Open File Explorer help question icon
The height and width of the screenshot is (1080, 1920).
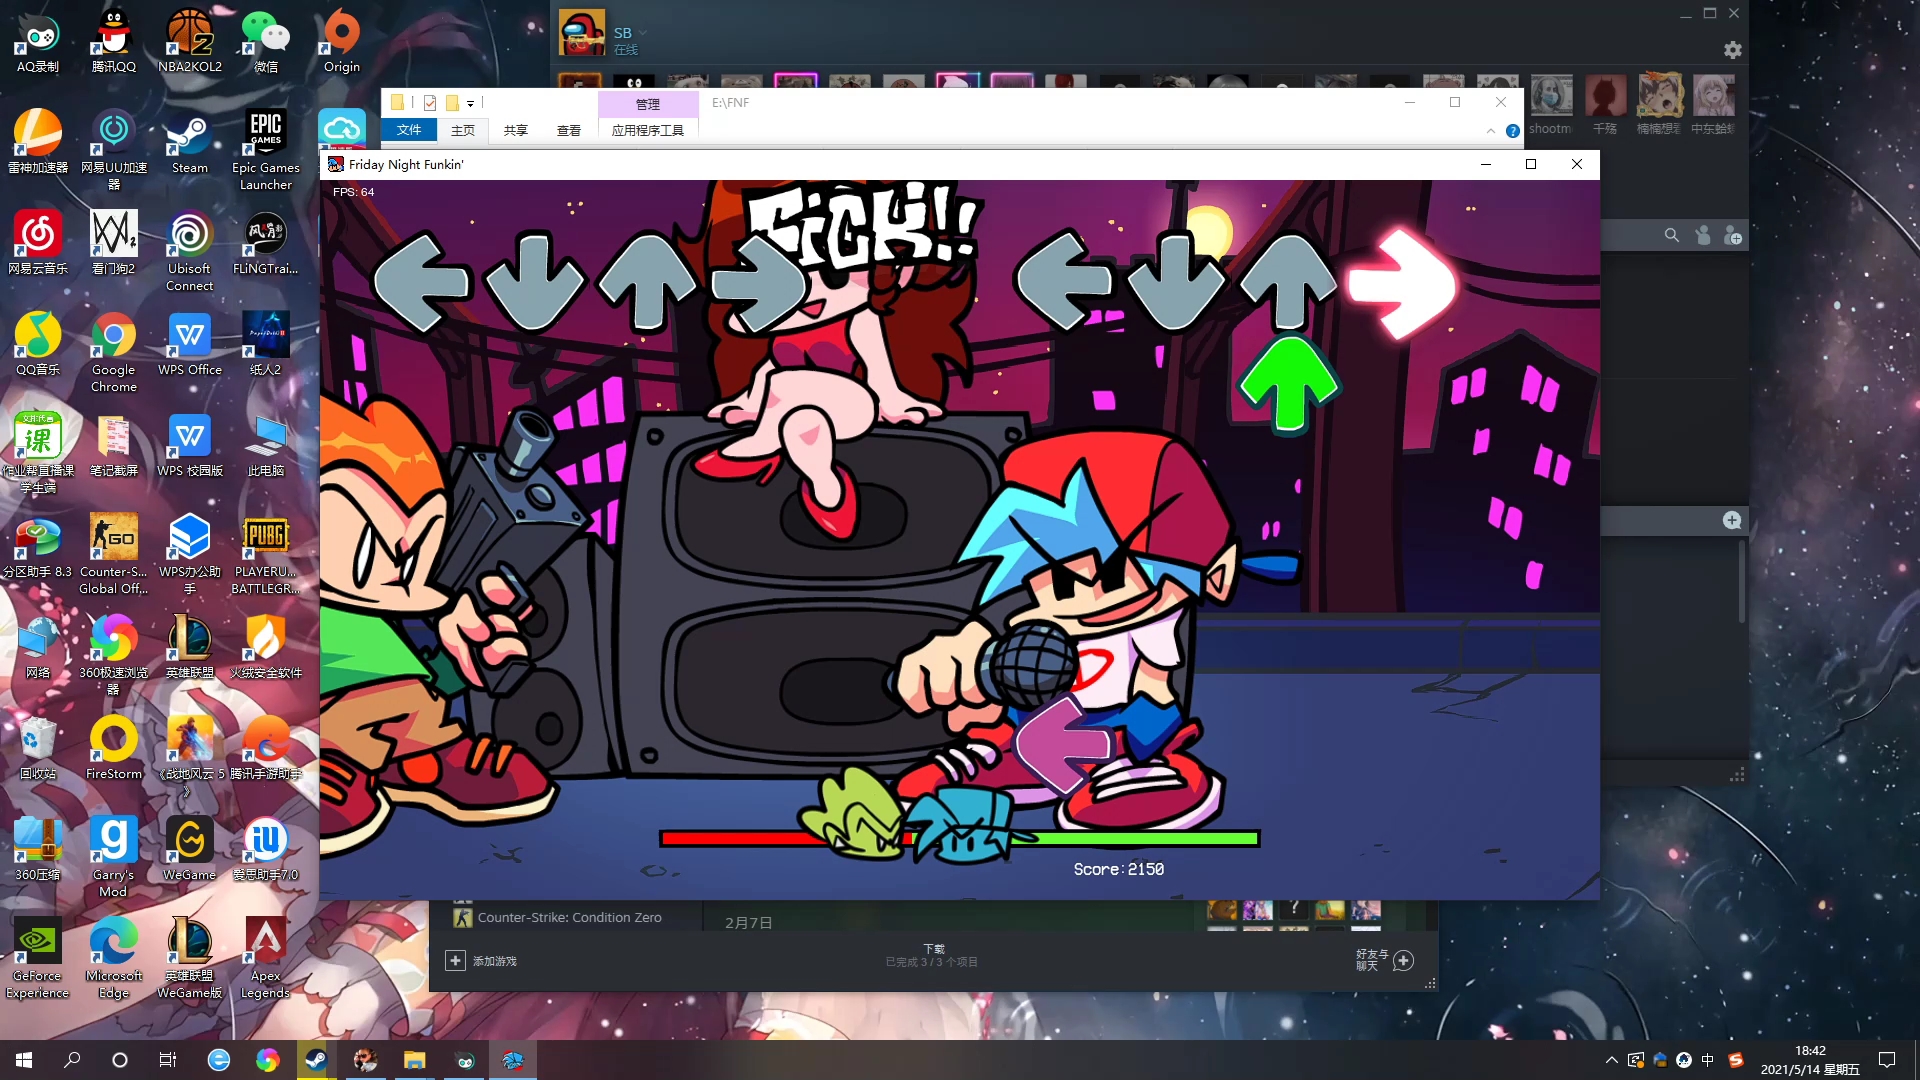click(1512, 131)
